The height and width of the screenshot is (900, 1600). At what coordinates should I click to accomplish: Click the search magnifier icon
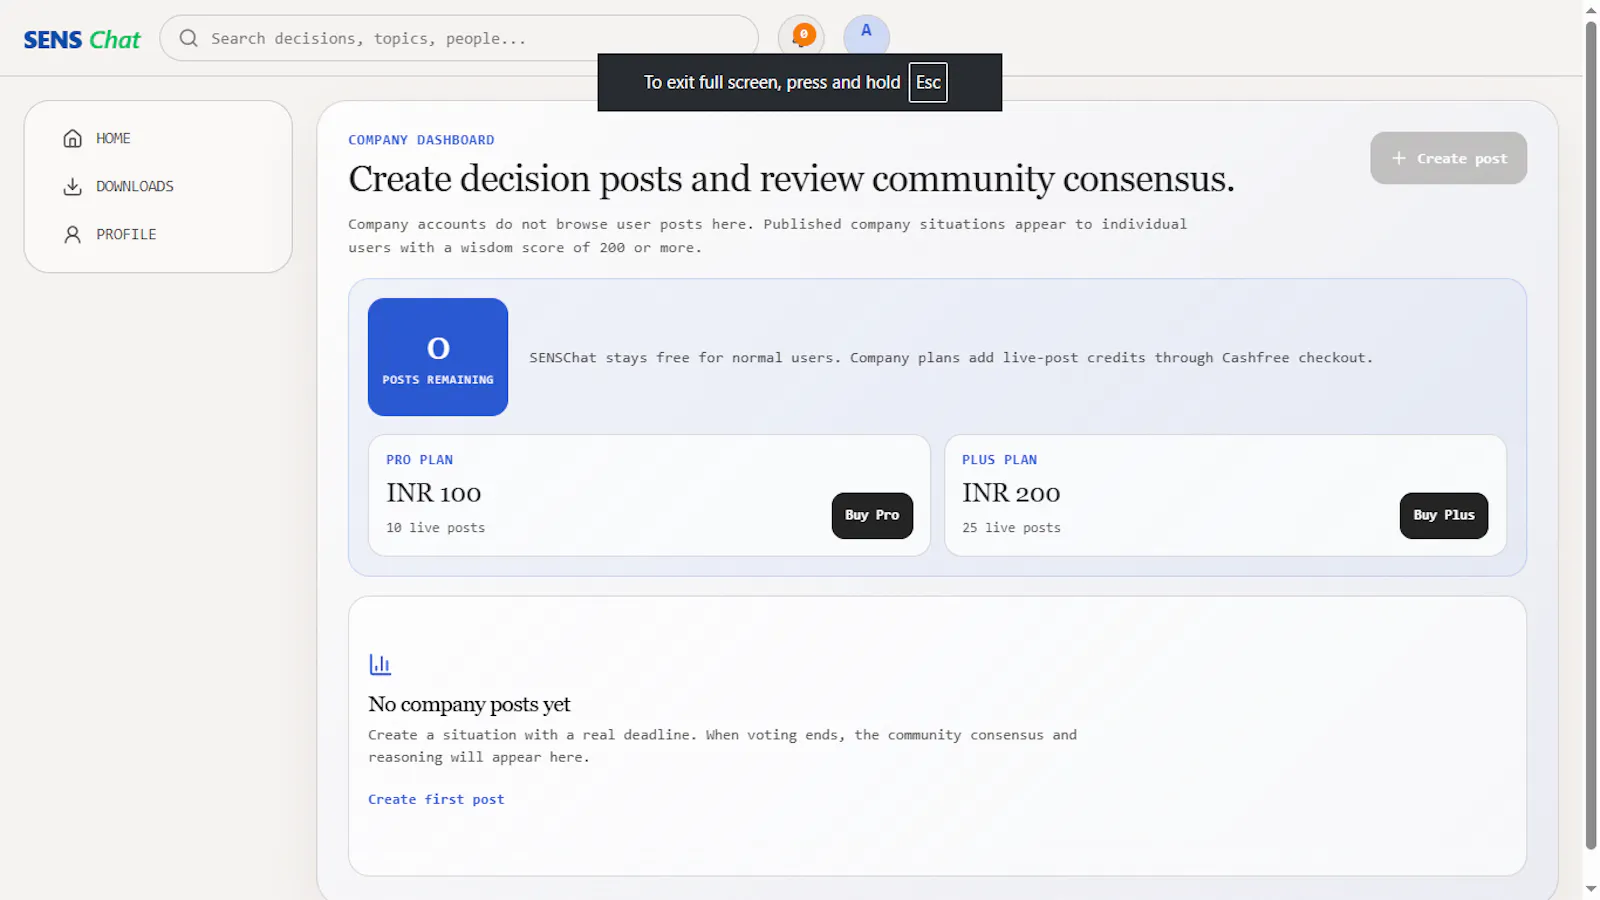[188, 38]
